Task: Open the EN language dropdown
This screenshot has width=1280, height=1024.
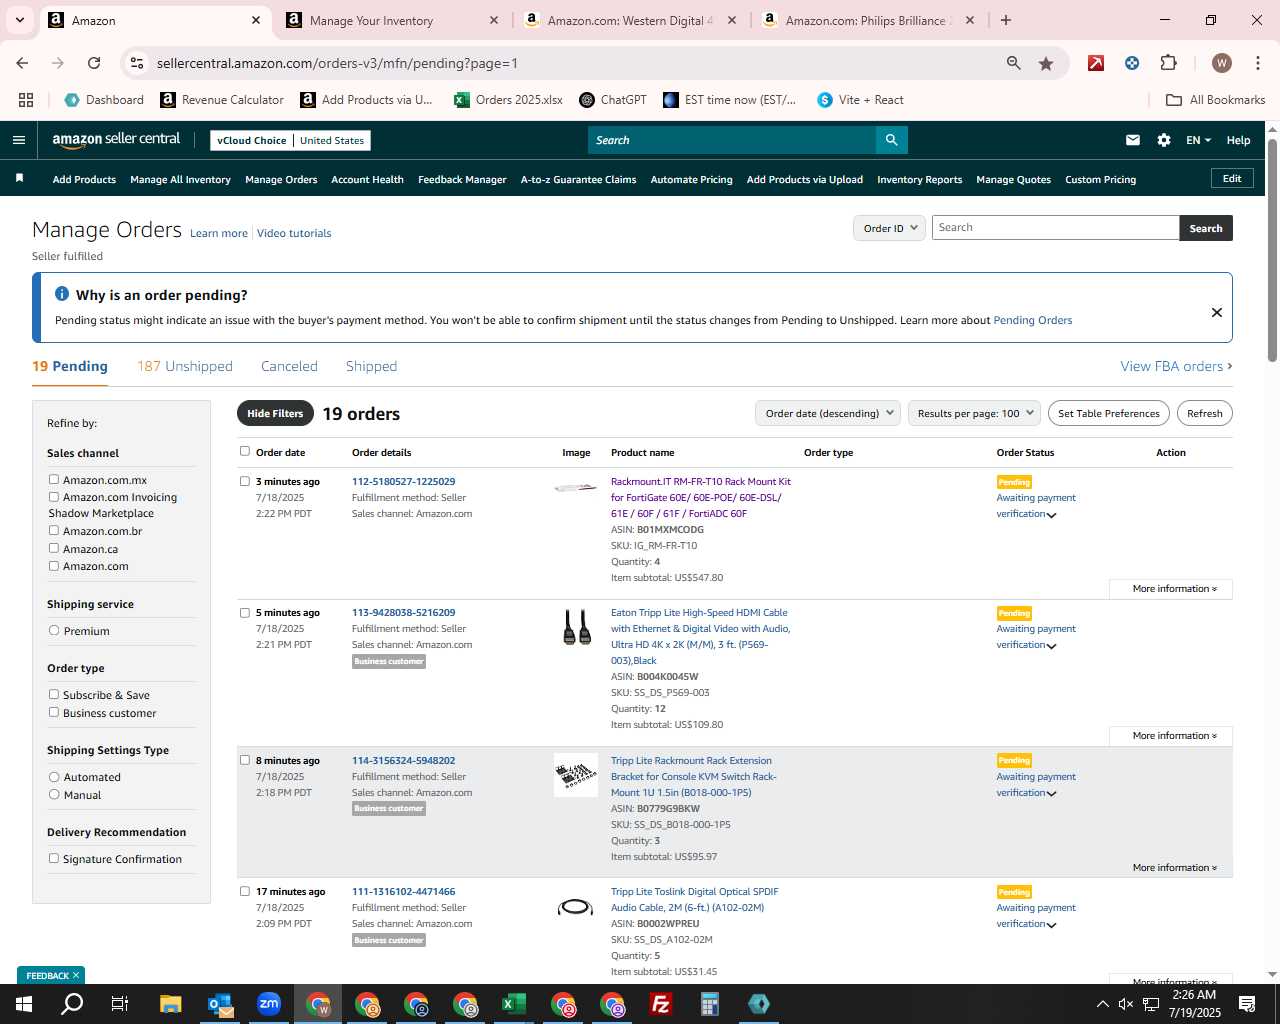Action: pos(1198,140)
